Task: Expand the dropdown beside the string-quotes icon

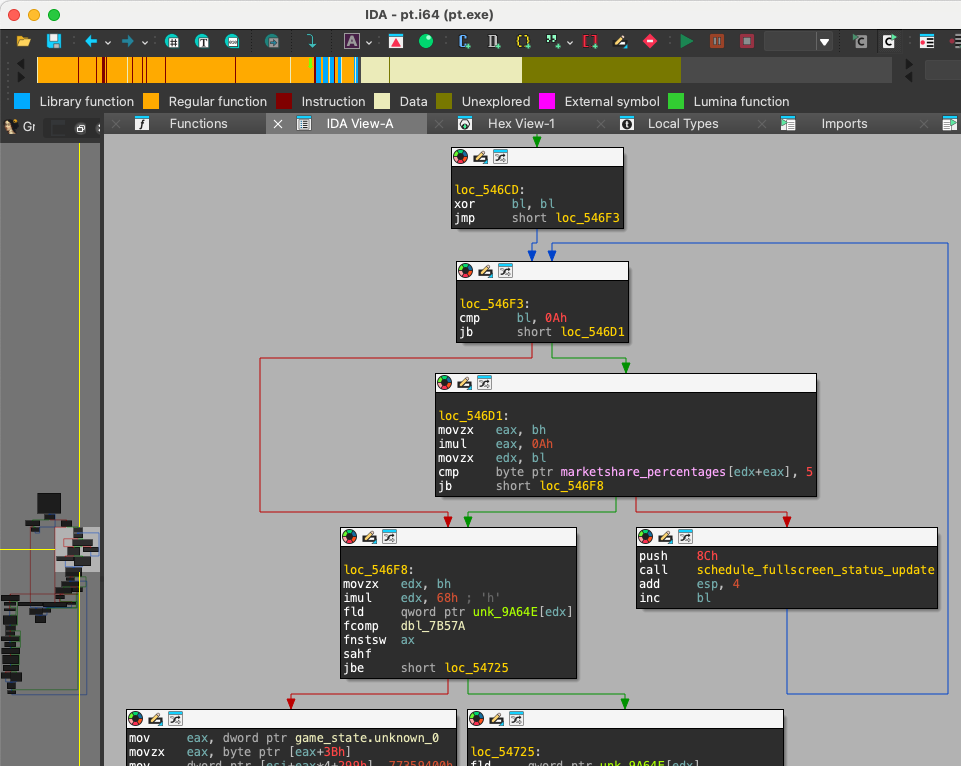Action: (570, 42)
